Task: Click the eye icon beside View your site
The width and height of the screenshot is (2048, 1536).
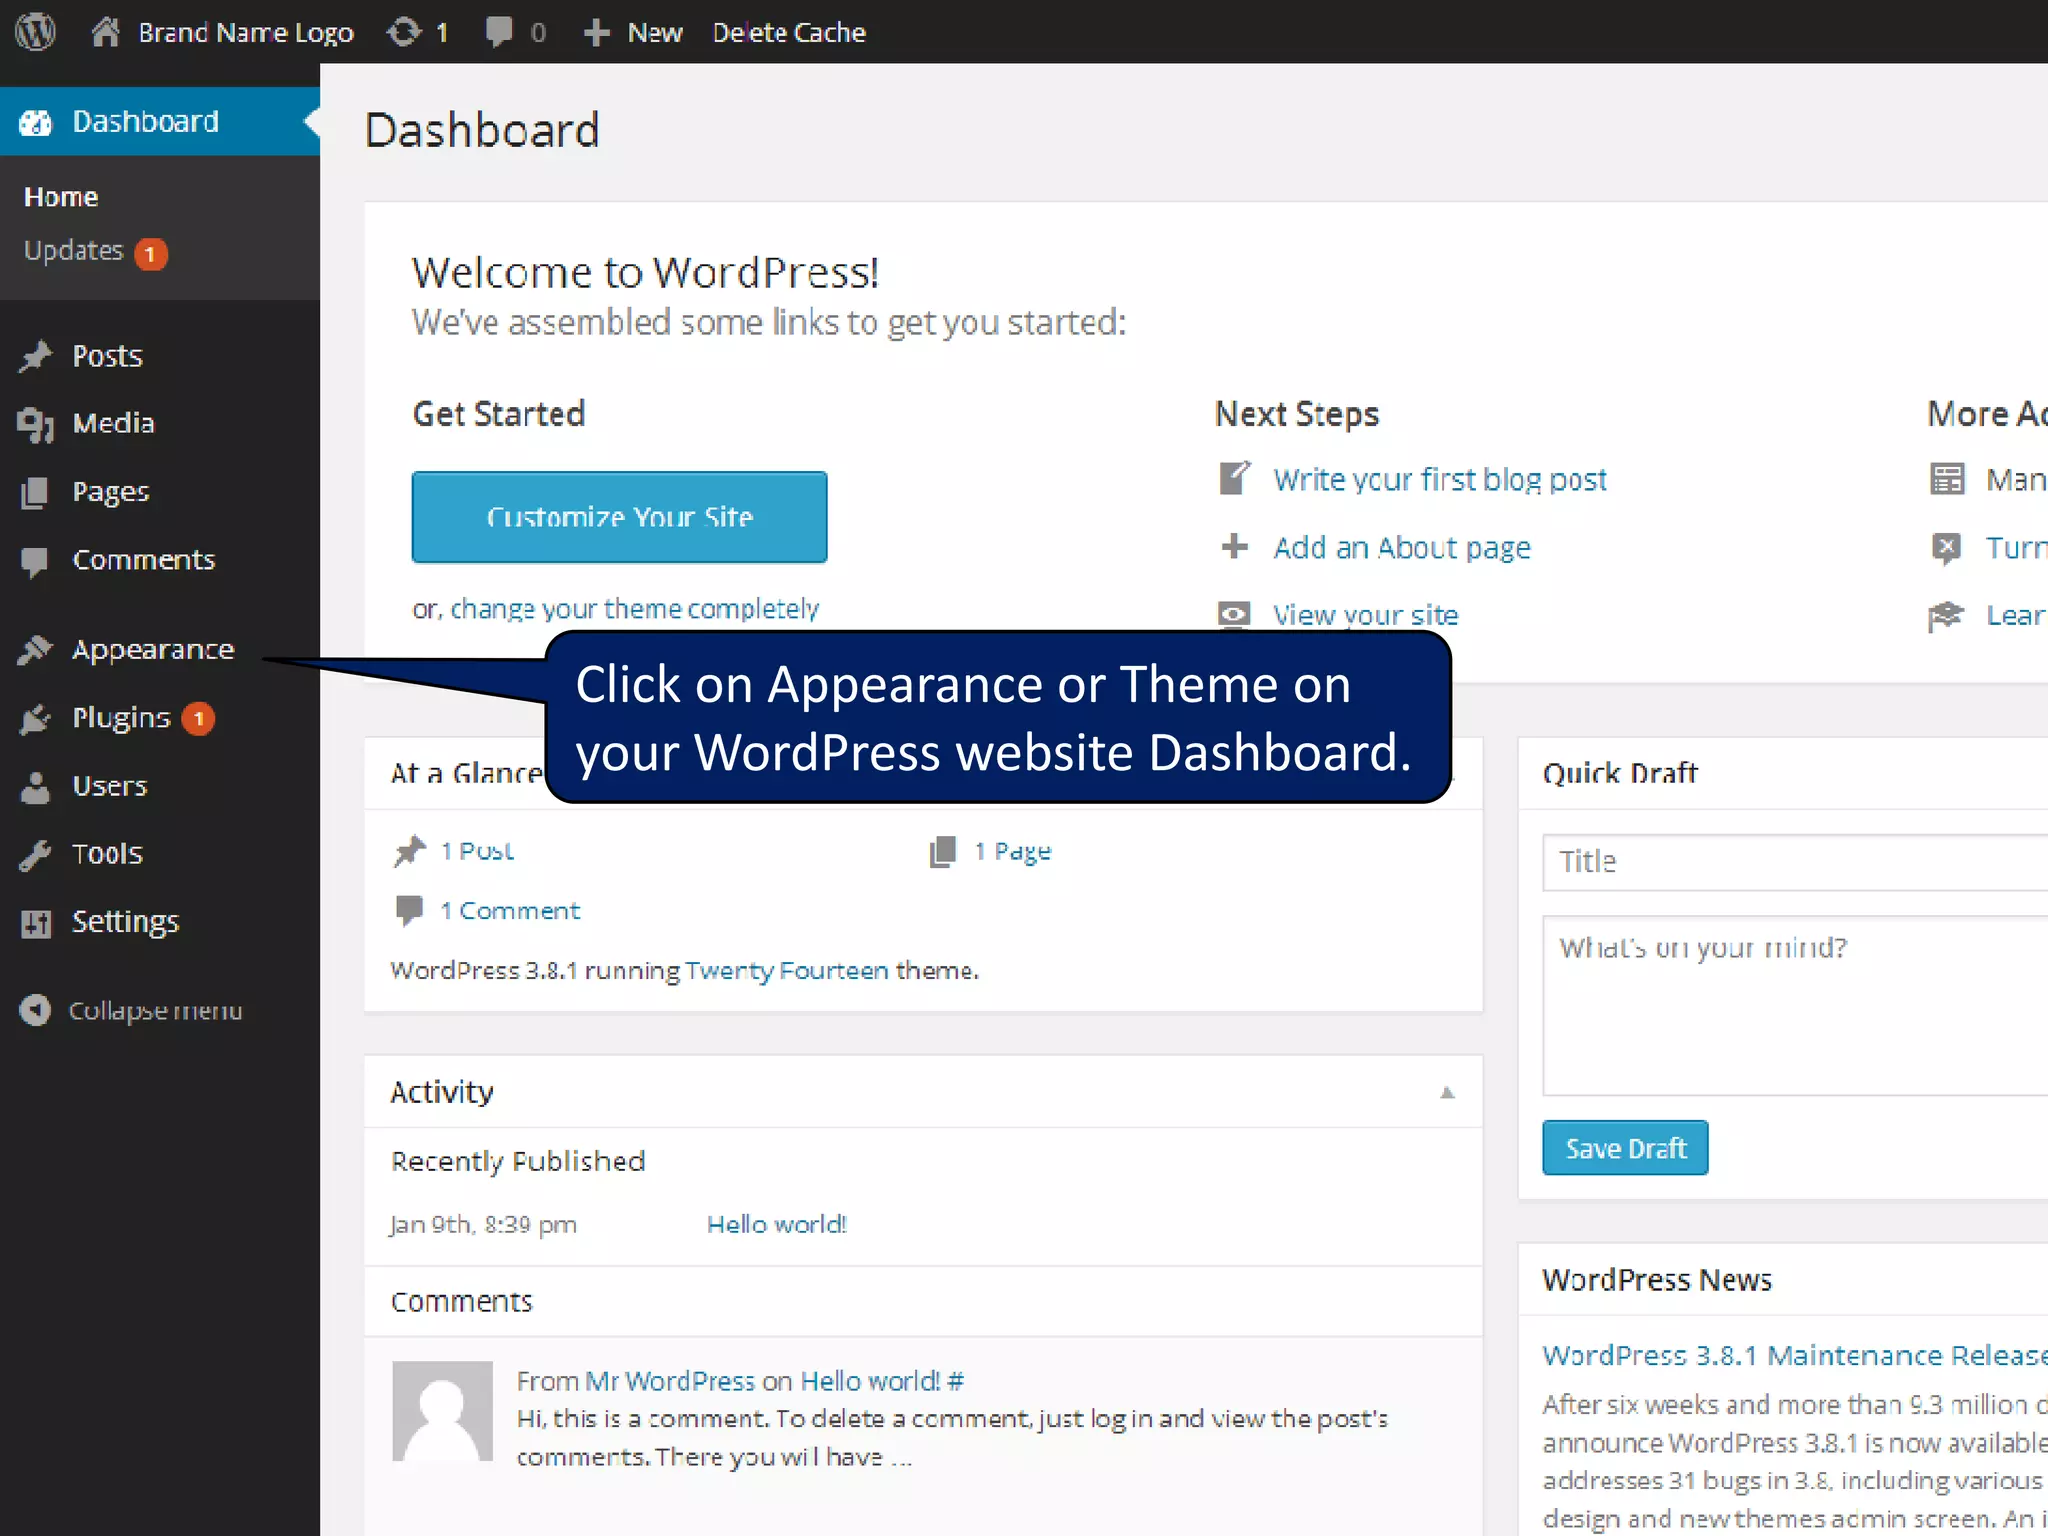Action: pos(1235,613)
